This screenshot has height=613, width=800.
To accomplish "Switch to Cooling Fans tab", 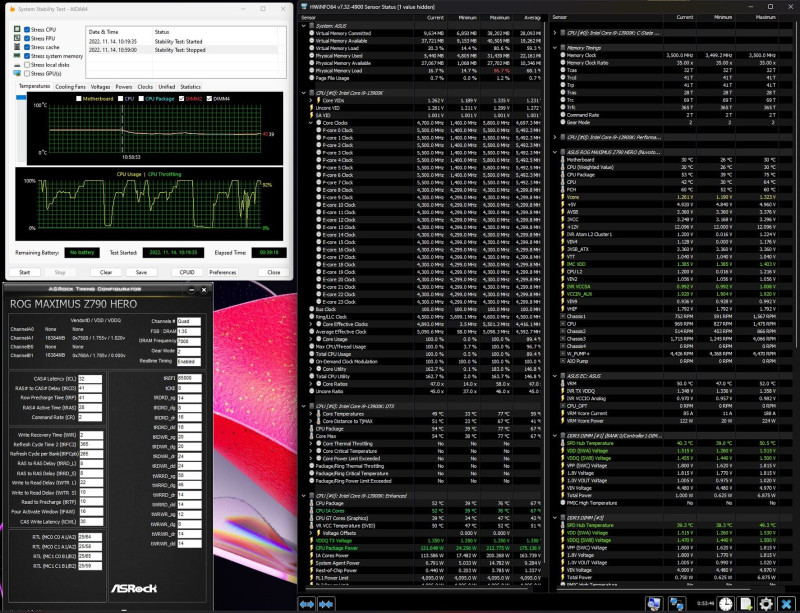I will (x=70, y=87).
